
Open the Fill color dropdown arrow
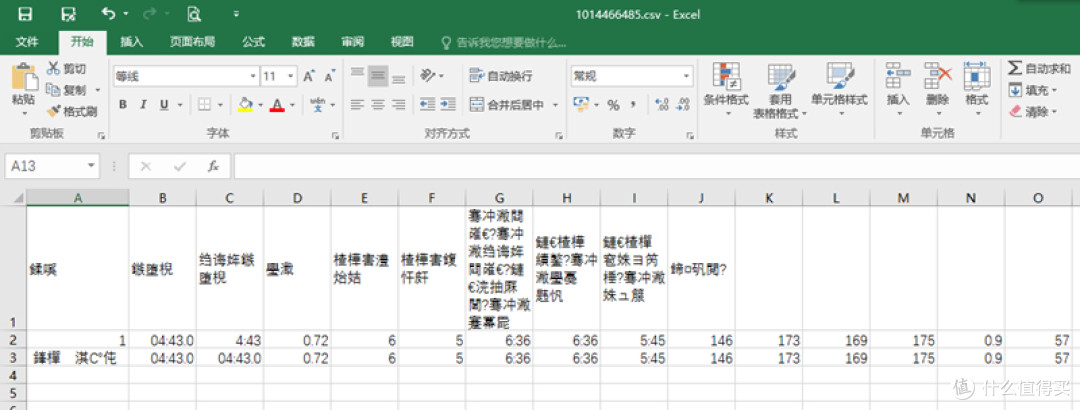[x=260, y=105]
